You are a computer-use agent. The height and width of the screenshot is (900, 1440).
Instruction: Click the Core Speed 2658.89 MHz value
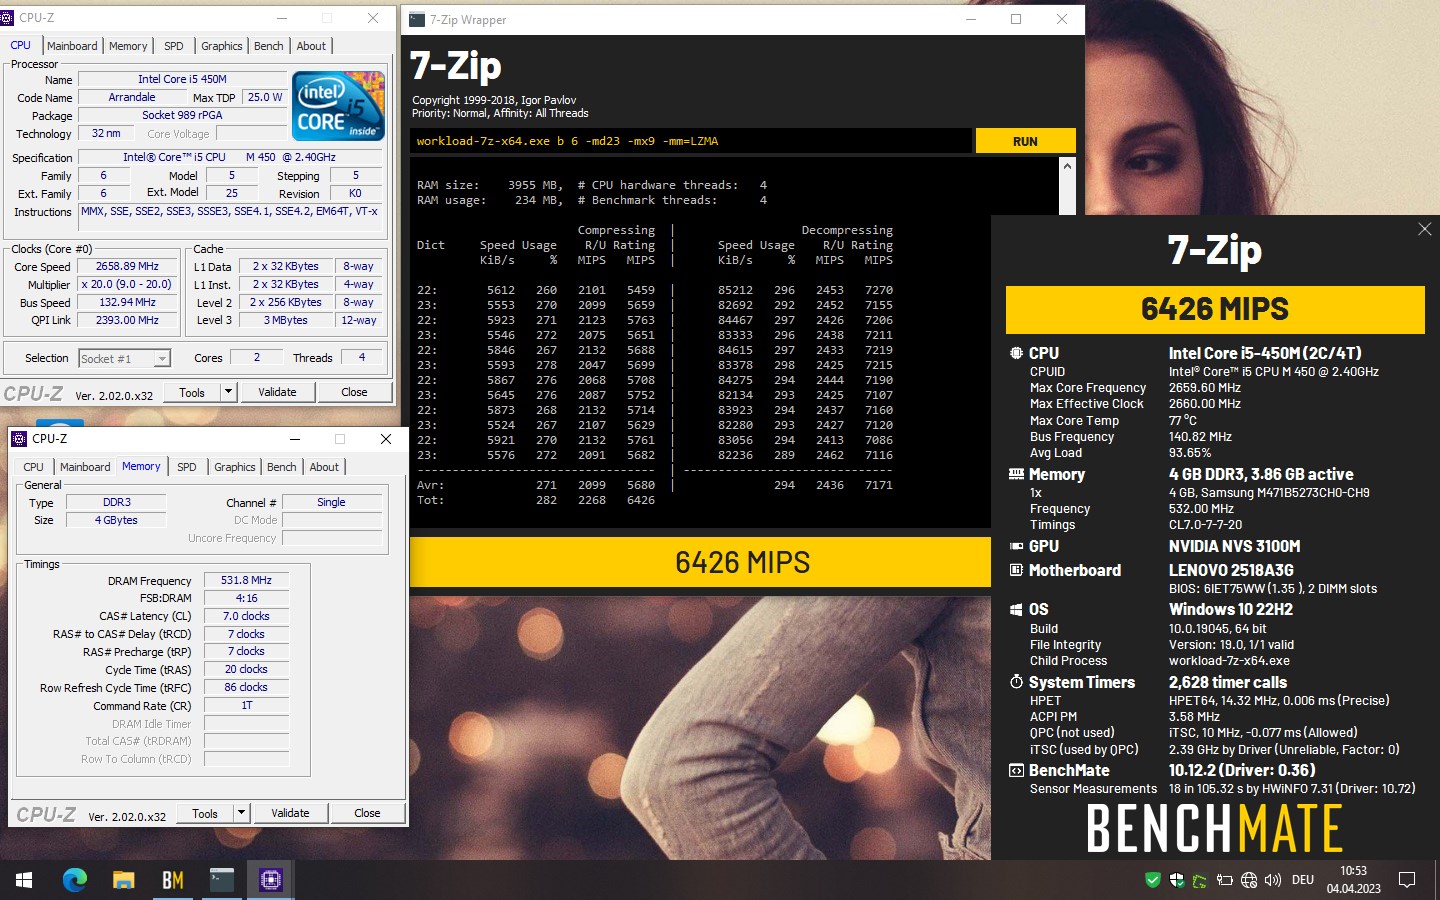pos(127,267)
